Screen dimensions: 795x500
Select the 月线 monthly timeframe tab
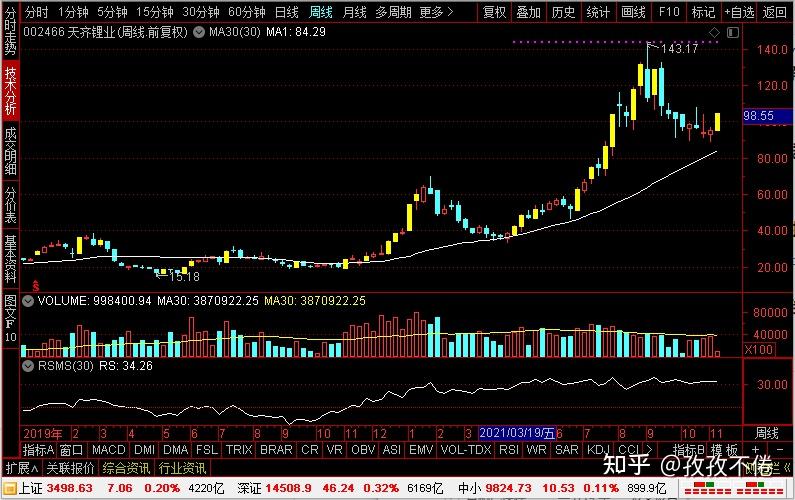(x=354, y=12)
